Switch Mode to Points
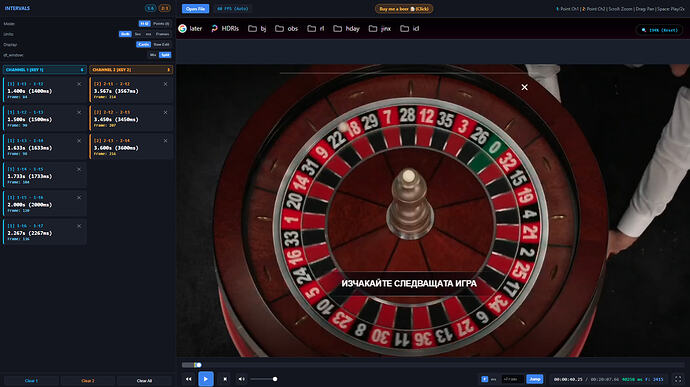This screenshot has width=690, height=387. (161, 23)
